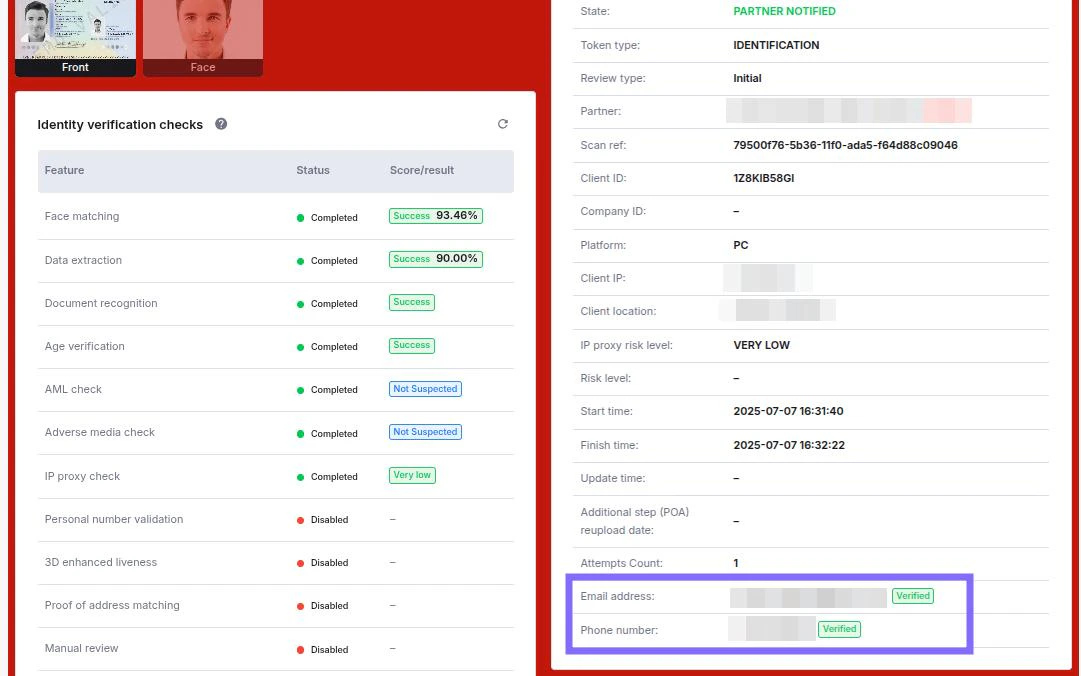Select the blurred Email address value
1081x676 pixels.
(x=808, y=597)
